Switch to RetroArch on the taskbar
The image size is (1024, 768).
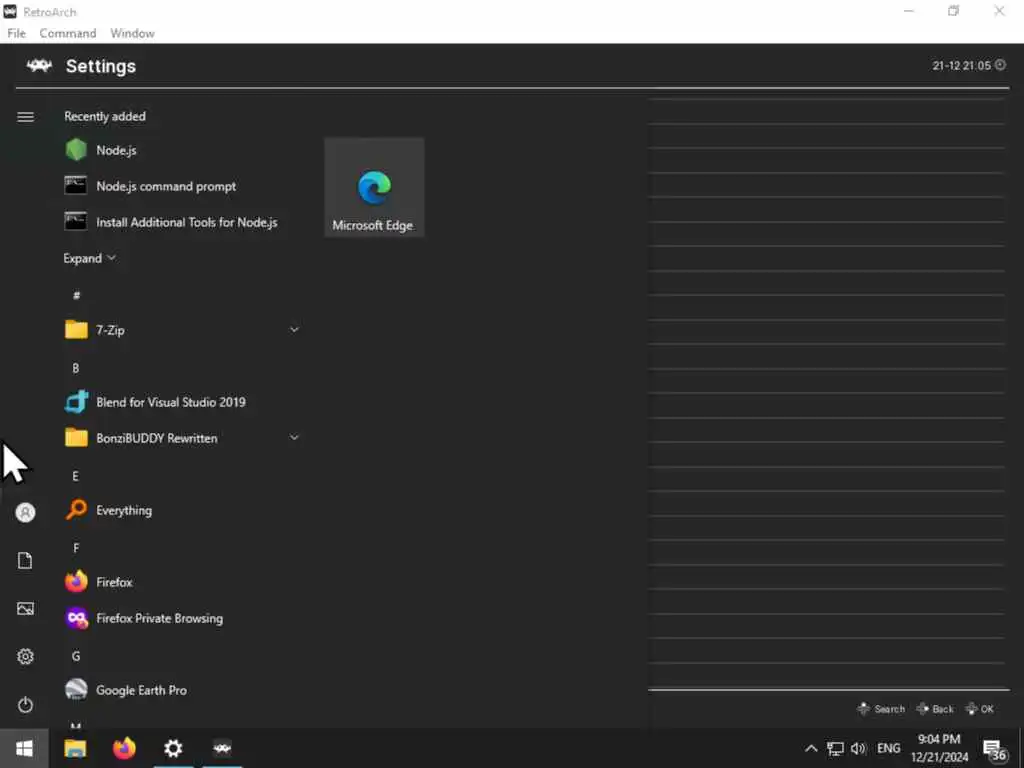pyautogui.click(x=222, y=748)
